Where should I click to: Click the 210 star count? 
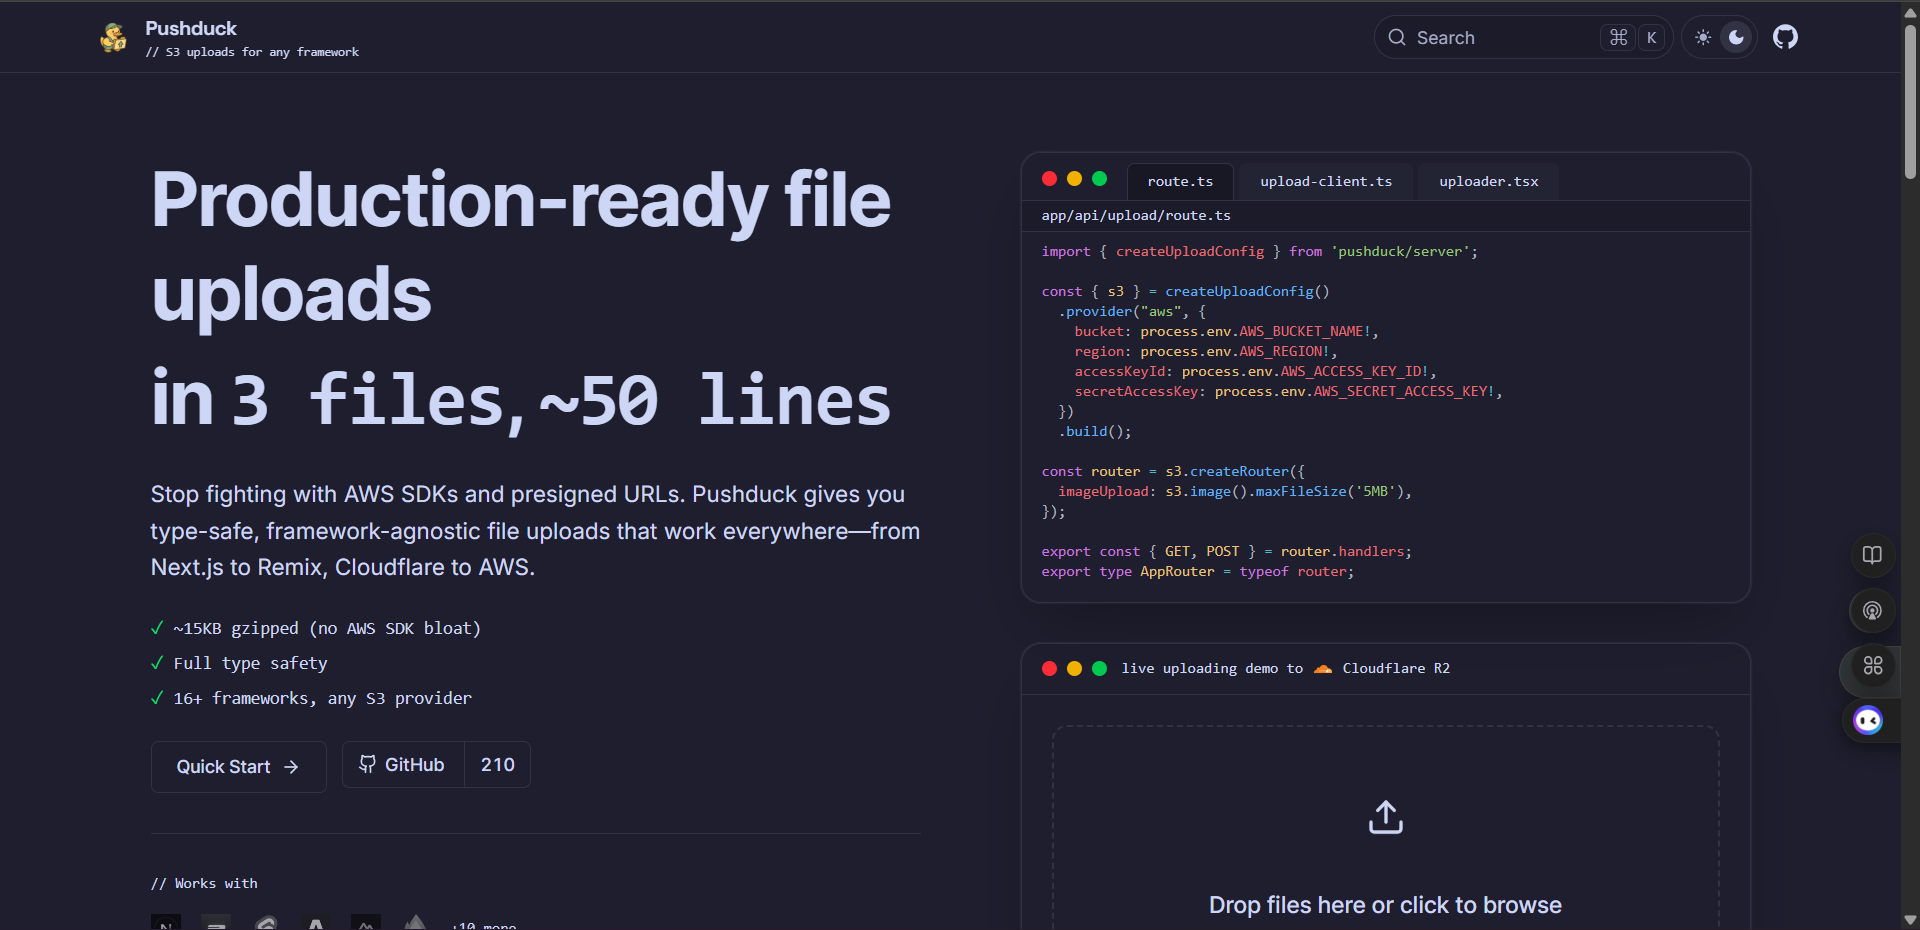tap(498, 764)
